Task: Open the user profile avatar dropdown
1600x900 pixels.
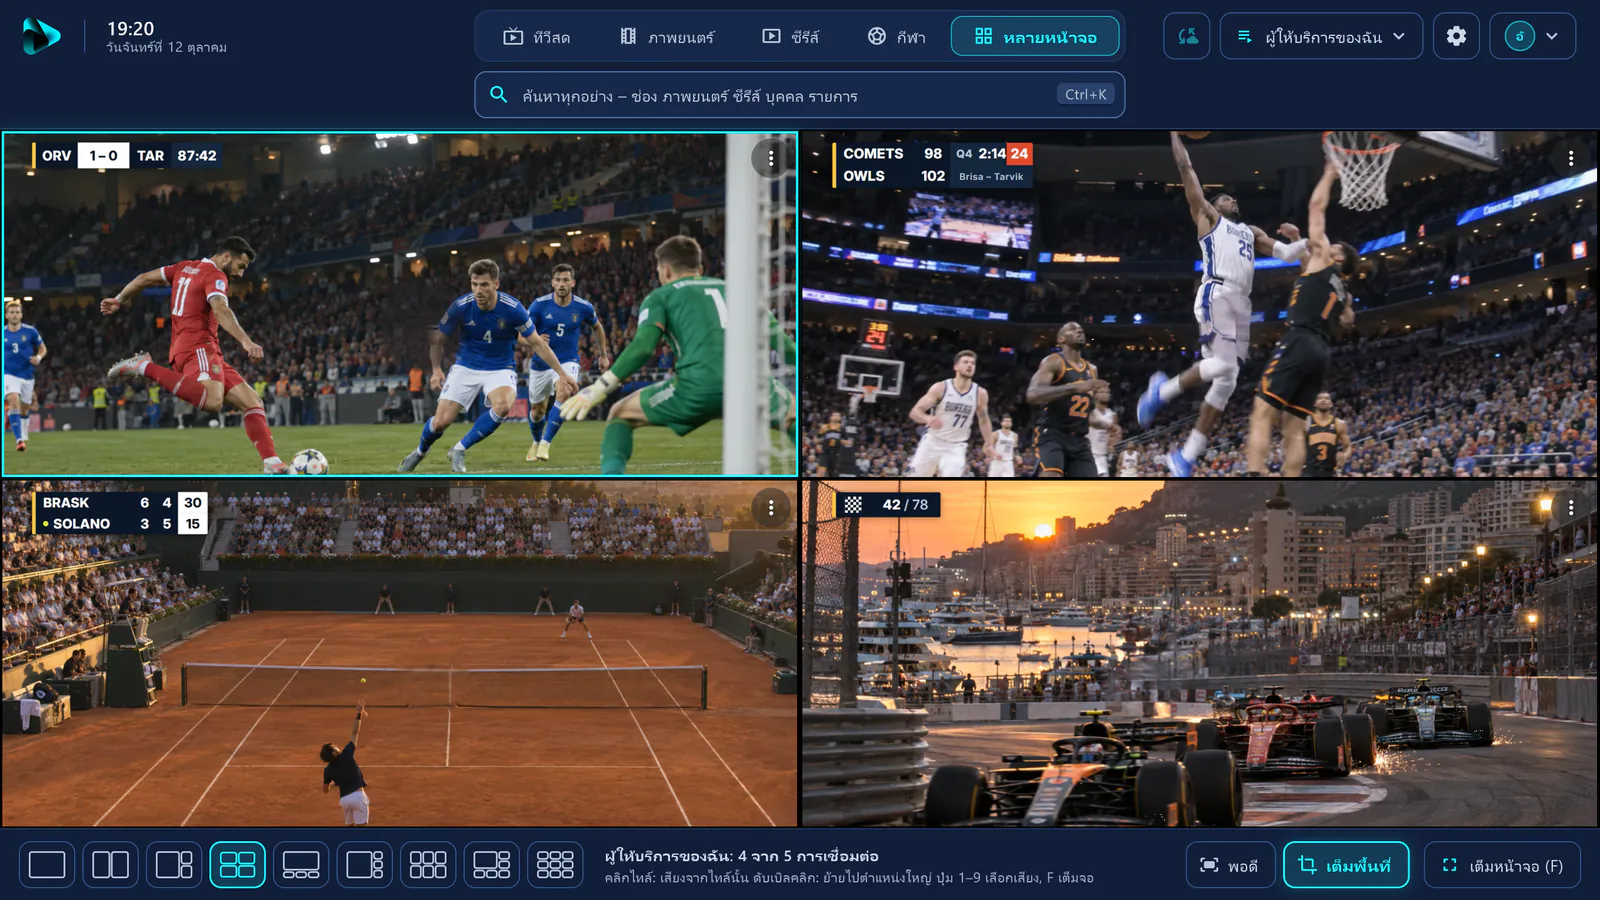Action: [x=1533, y=36]
